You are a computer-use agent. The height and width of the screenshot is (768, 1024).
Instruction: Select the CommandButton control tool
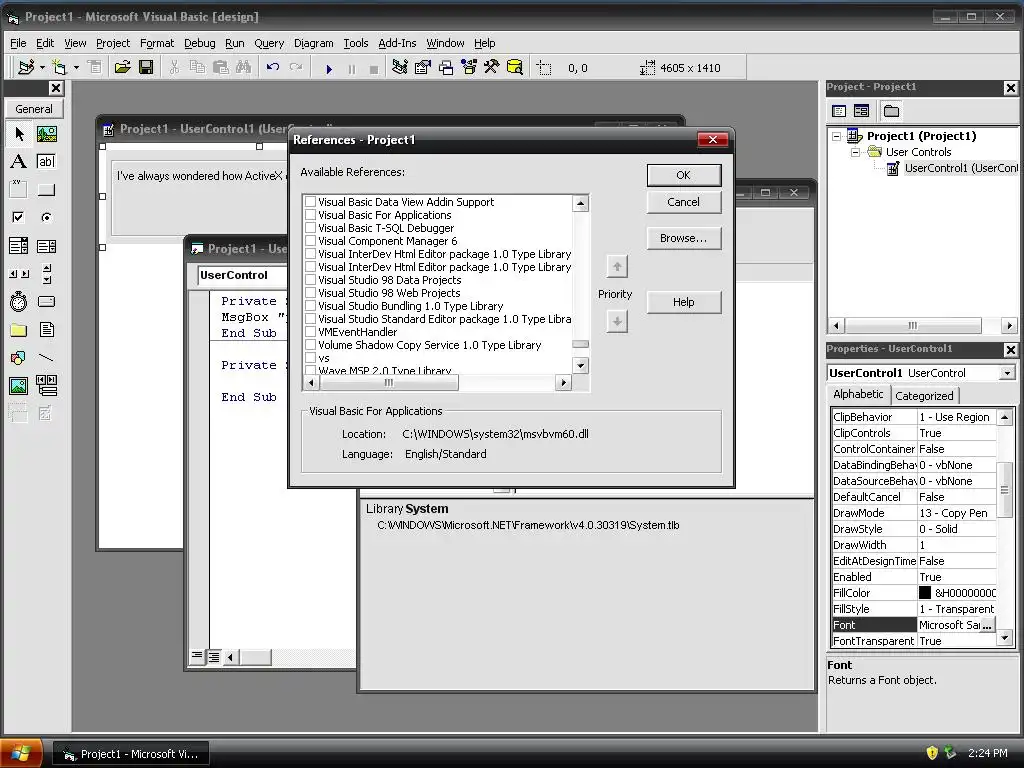click(x=46, y=189)
